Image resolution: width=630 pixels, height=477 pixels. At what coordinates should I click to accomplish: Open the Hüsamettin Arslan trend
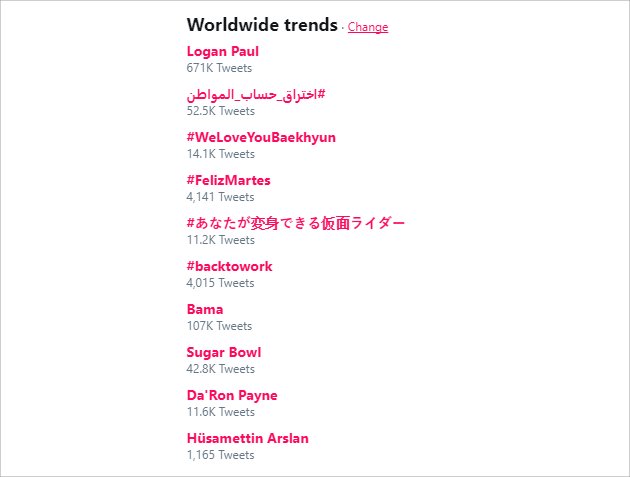click(x=248, y=438)
